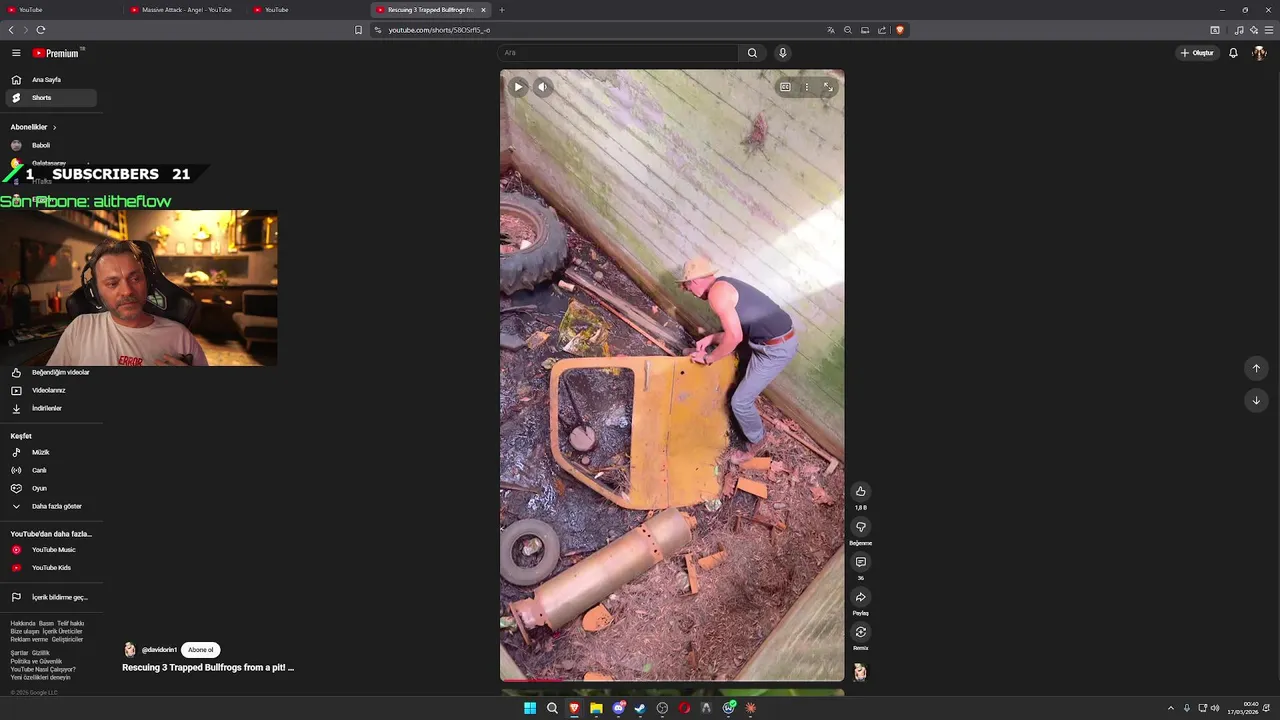Screen dimensions: 1280x720
Task: Open the sound source thumbnail below Remix
Action: point(860,672)
